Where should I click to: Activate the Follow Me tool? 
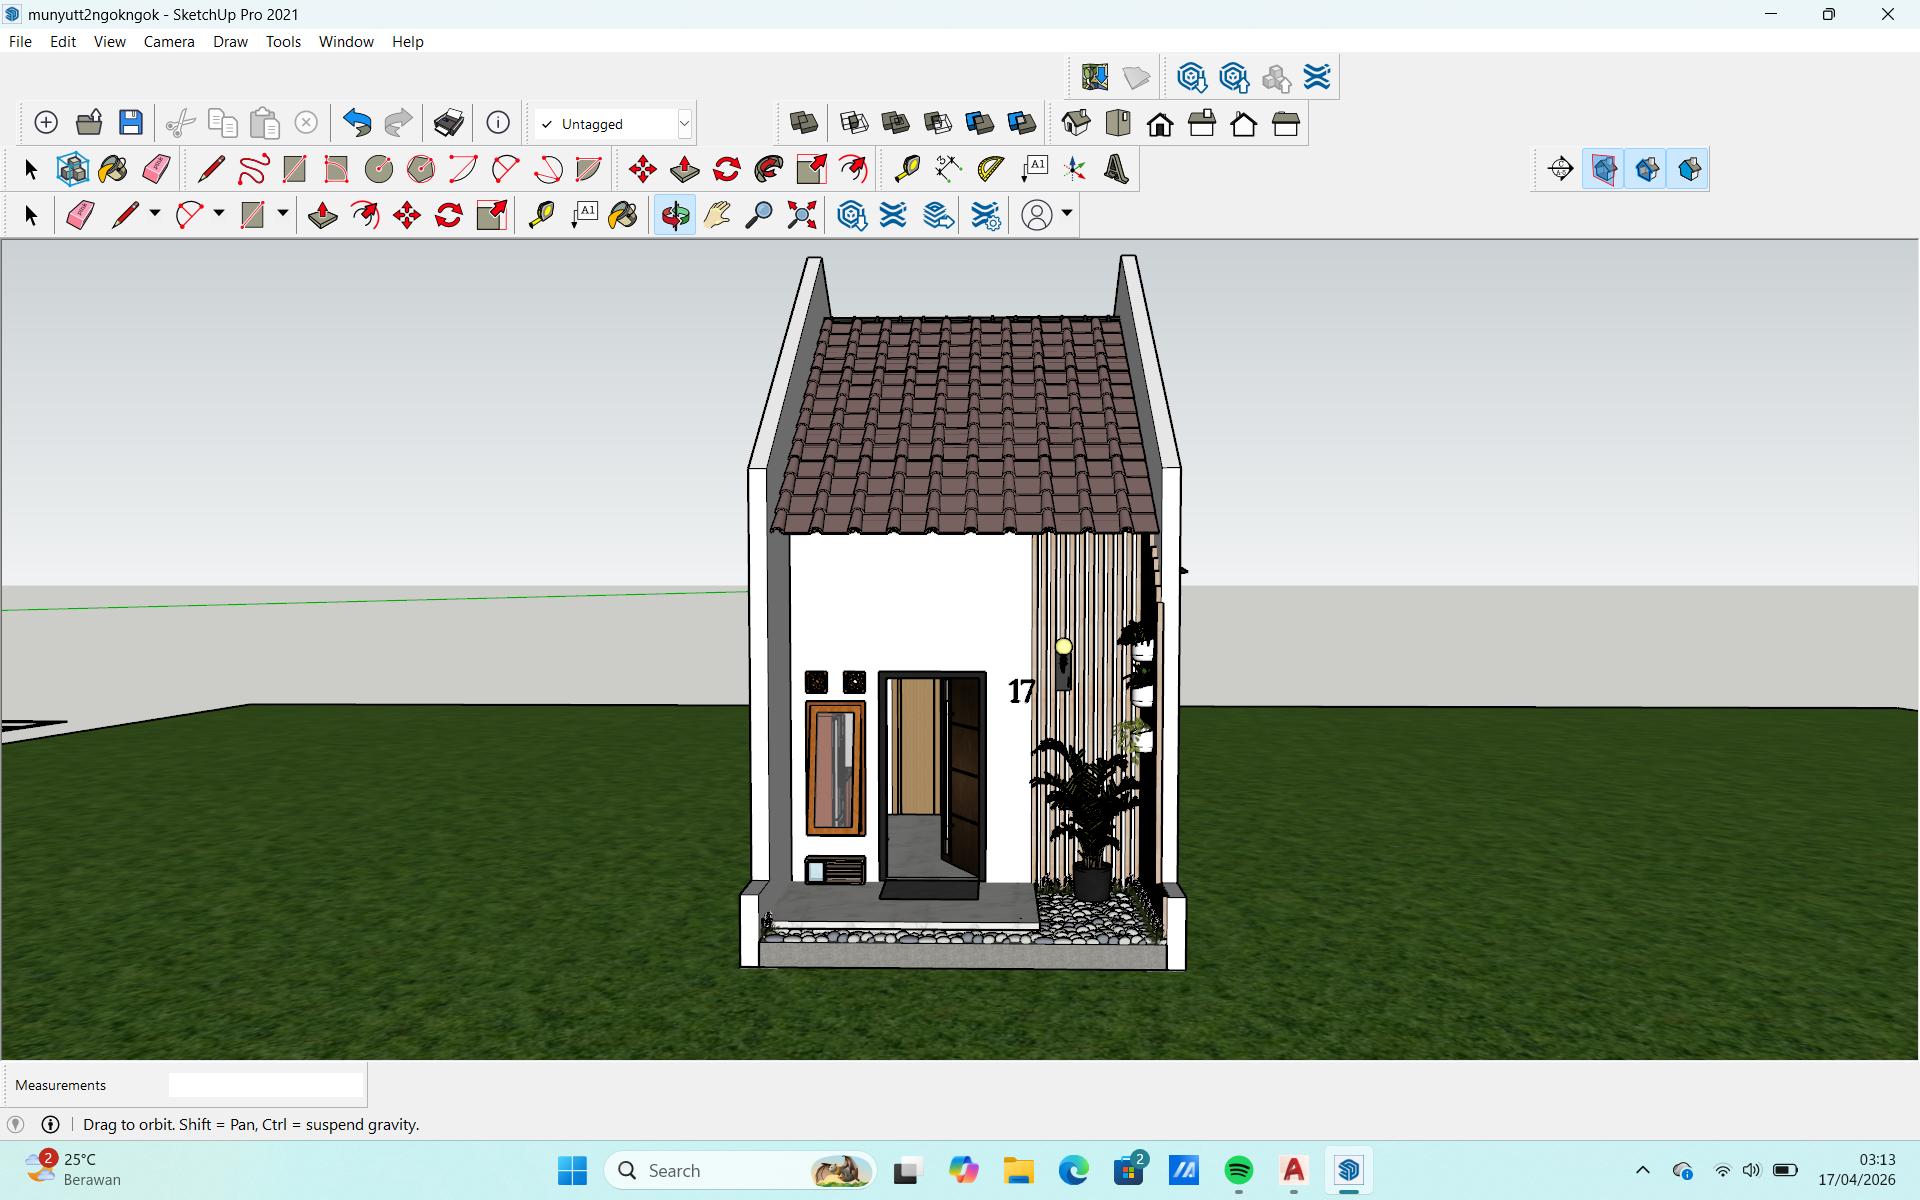coord(769,169)
